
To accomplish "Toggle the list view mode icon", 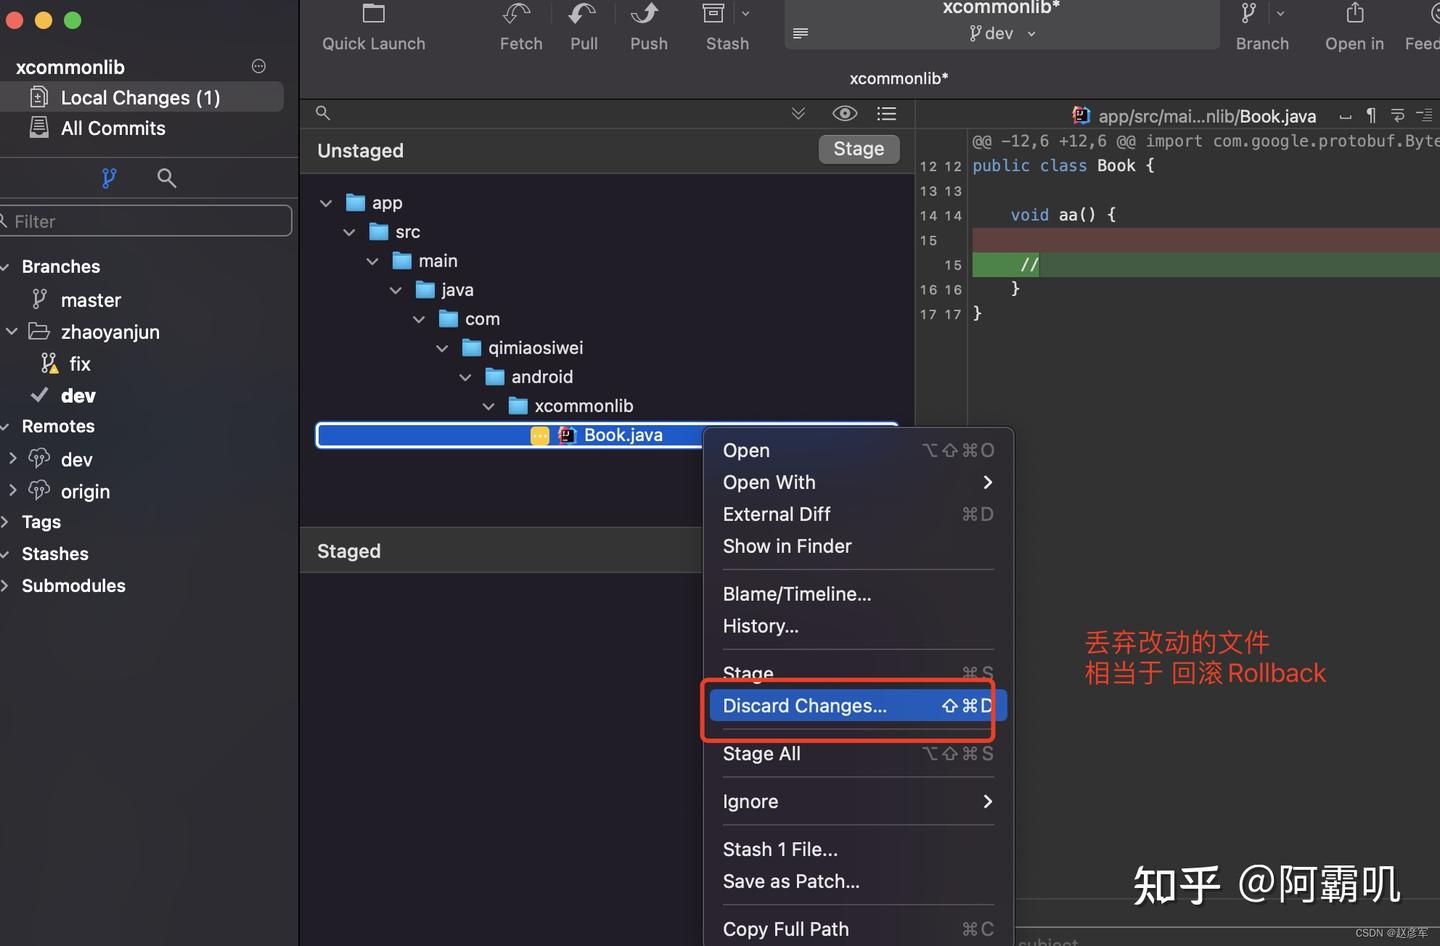I will pyautogui.click(x=887, y=114).
